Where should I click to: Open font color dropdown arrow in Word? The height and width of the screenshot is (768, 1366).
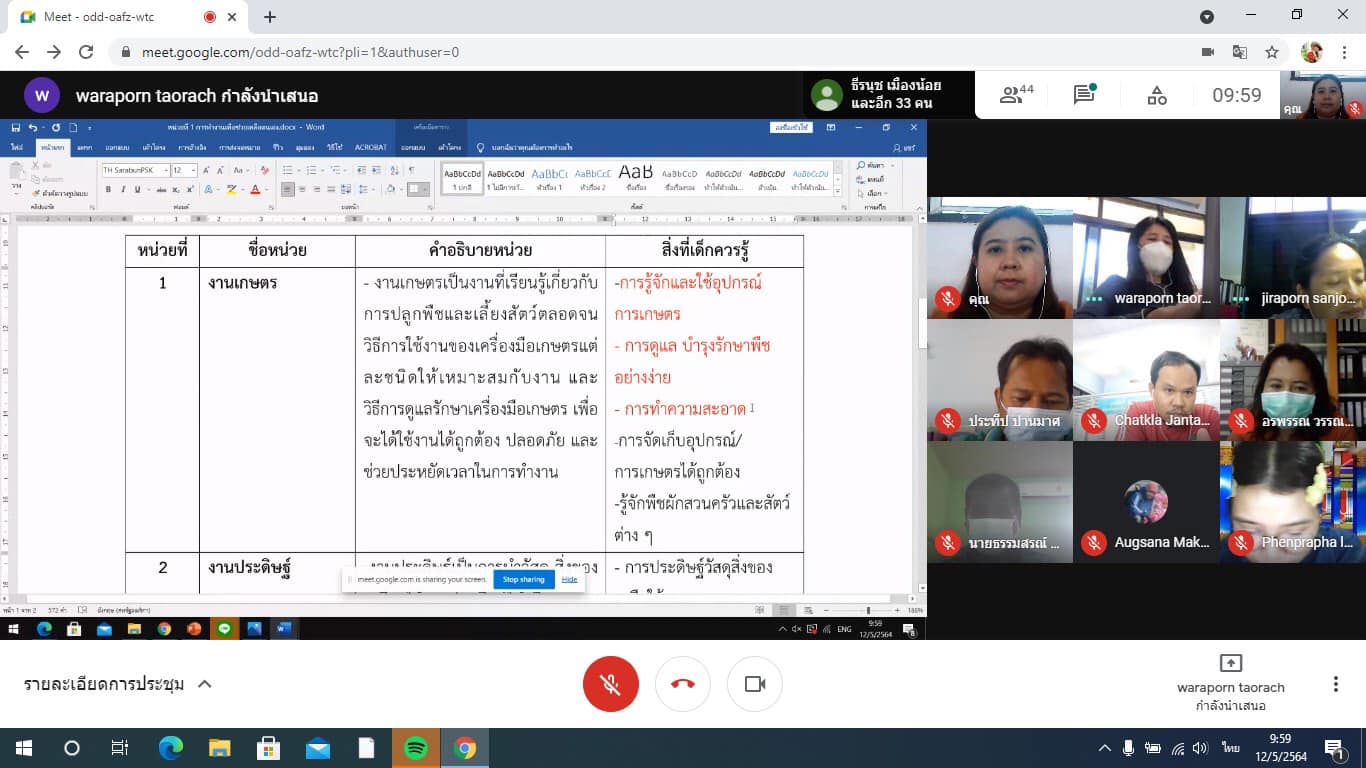coord(266,189)
